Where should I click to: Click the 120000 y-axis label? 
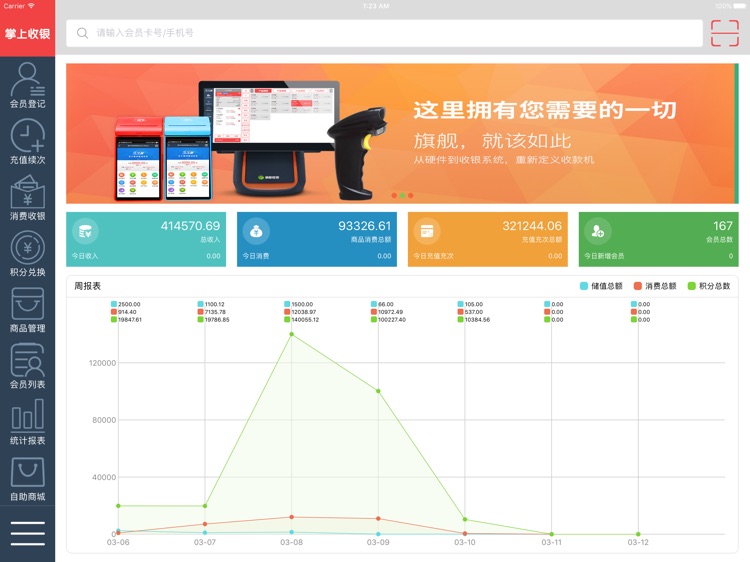tap(102, 363)
